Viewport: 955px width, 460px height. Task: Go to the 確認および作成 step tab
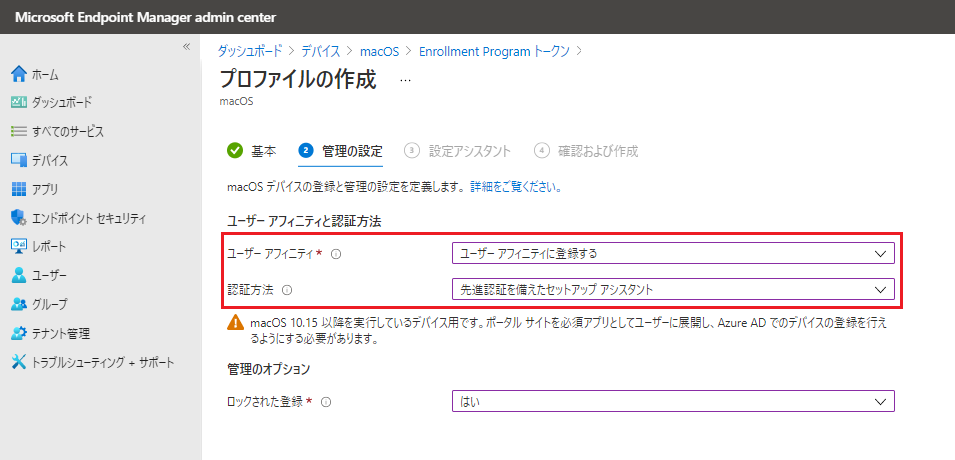(587, 151)
